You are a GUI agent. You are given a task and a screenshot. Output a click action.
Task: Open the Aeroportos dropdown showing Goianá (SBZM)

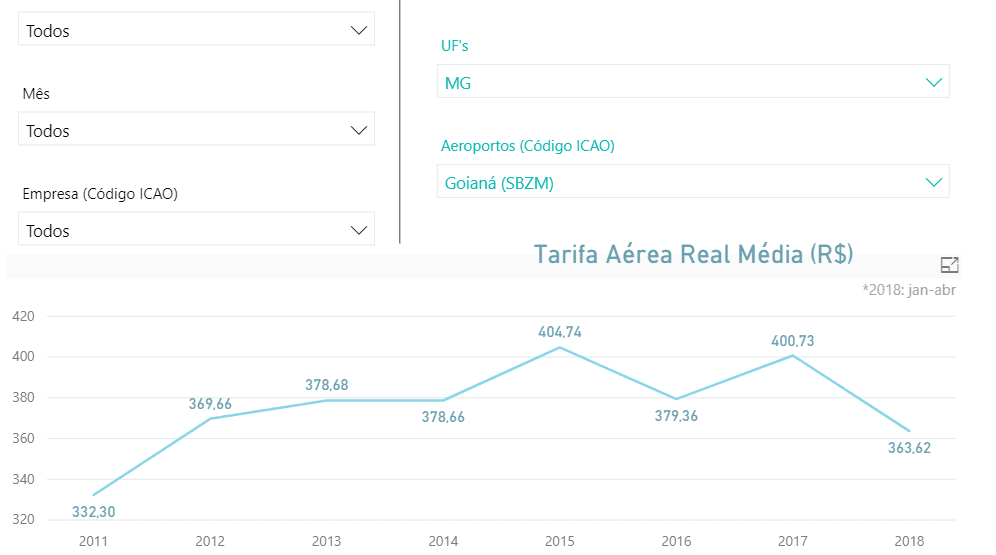tap(693, 181)
